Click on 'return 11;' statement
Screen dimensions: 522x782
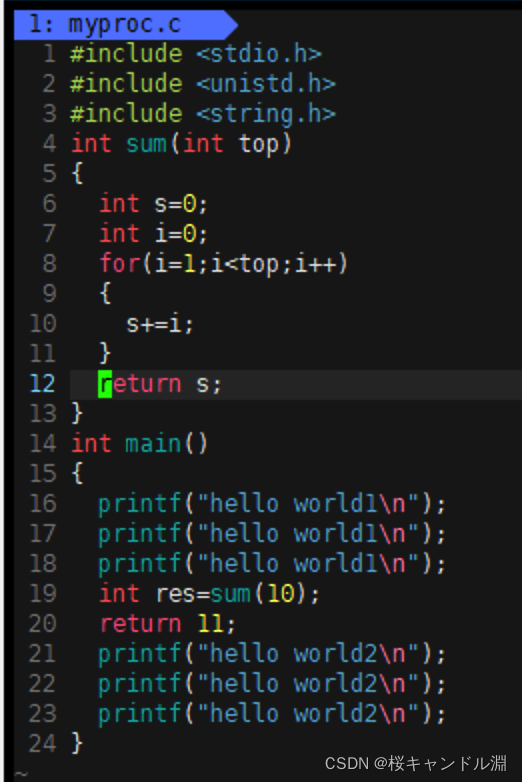pos(167,624)
